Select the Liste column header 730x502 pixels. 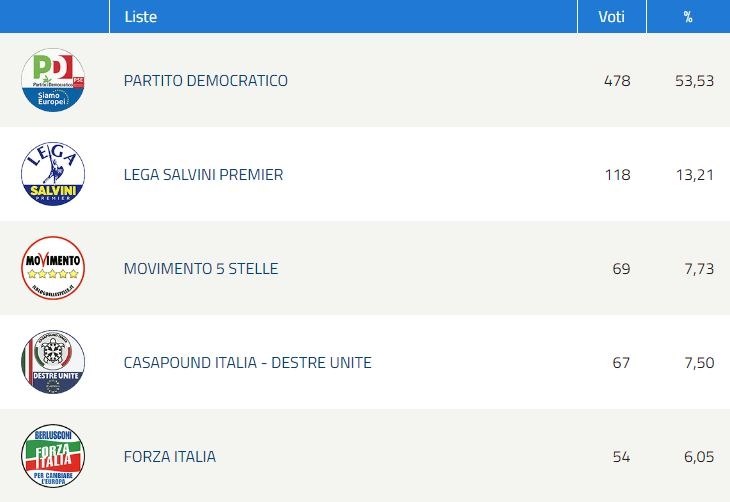point(141,17)
